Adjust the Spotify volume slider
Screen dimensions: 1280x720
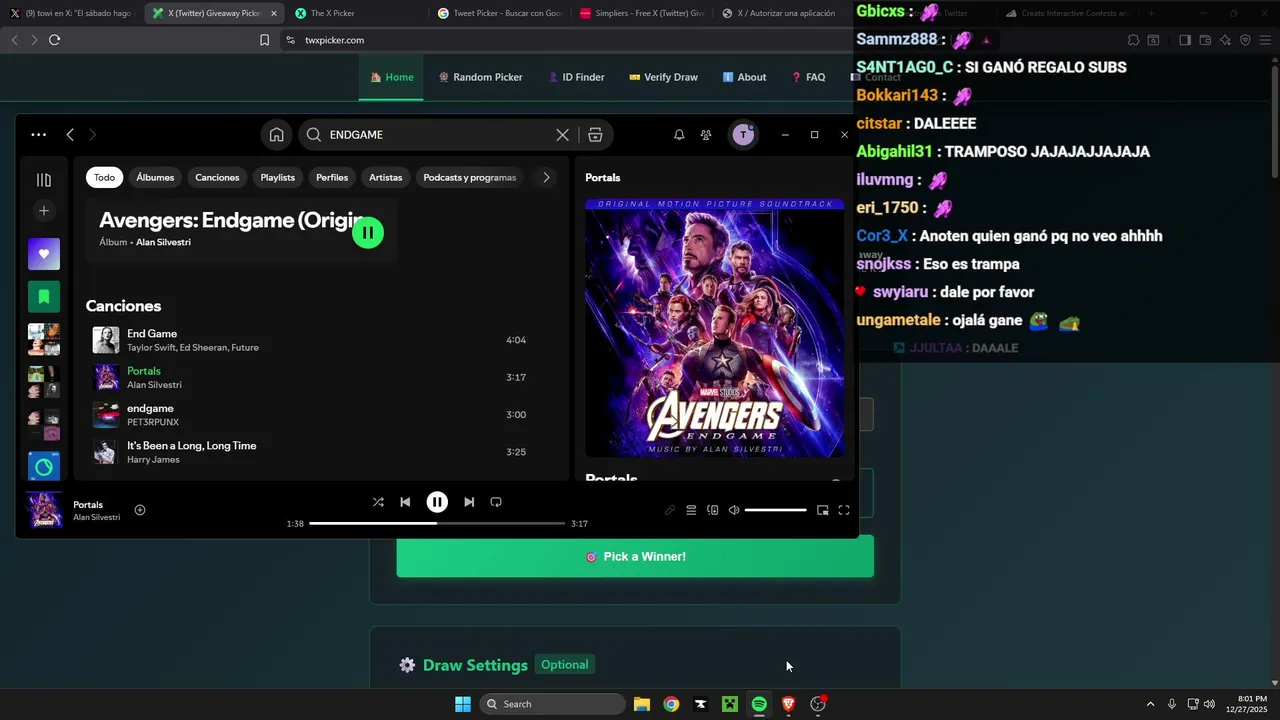click(775, 510)
